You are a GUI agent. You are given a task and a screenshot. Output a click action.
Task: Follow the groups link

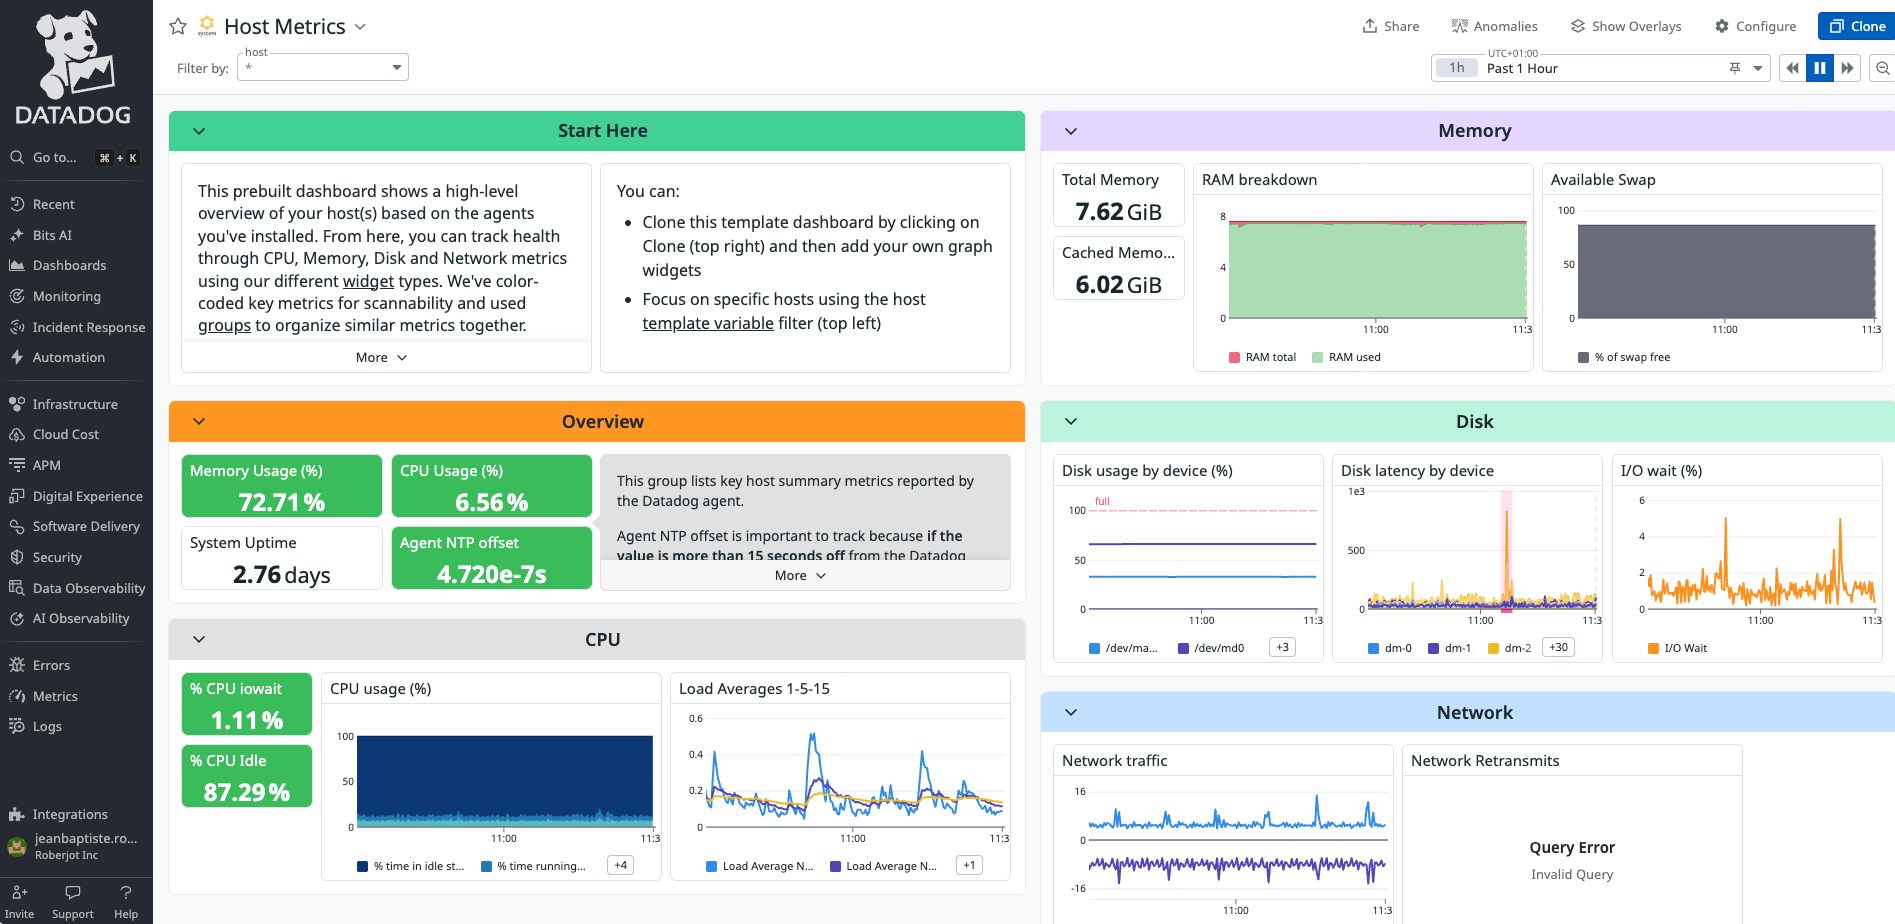[x=224, y=325]
